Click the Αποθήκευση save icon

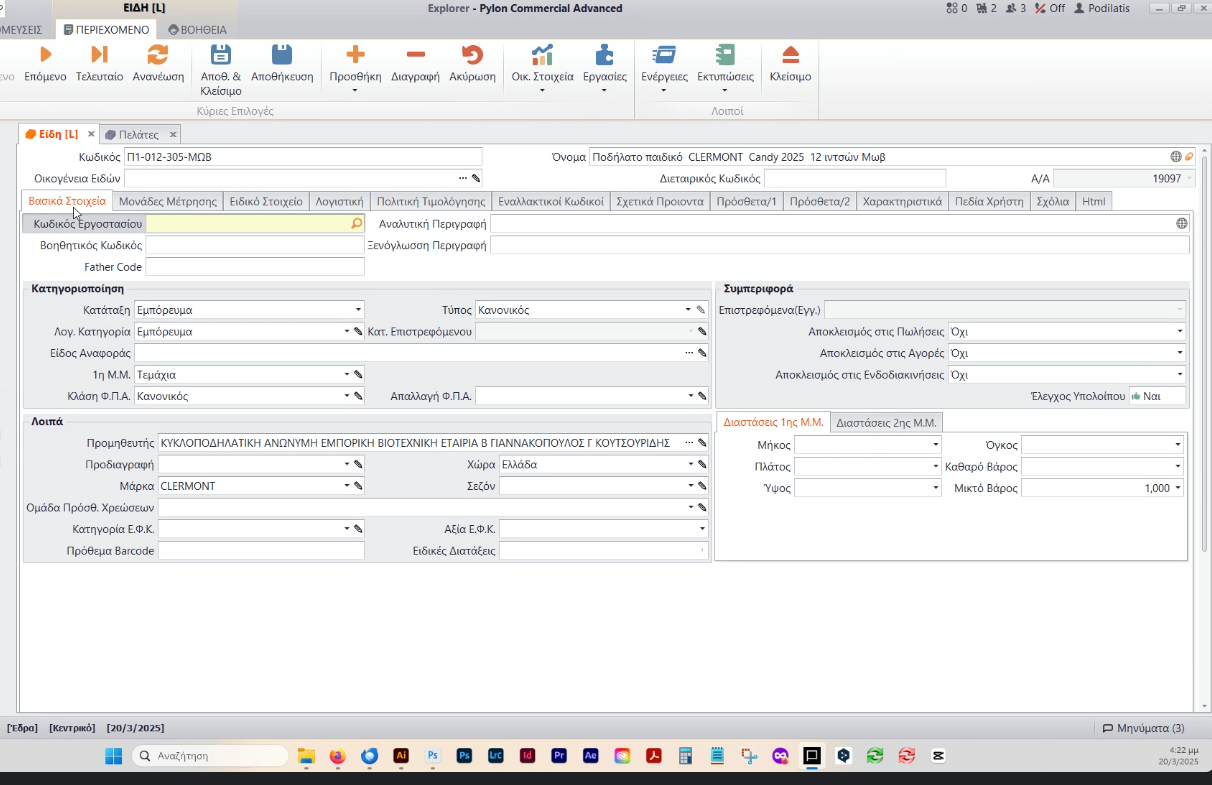coord(282,55)
